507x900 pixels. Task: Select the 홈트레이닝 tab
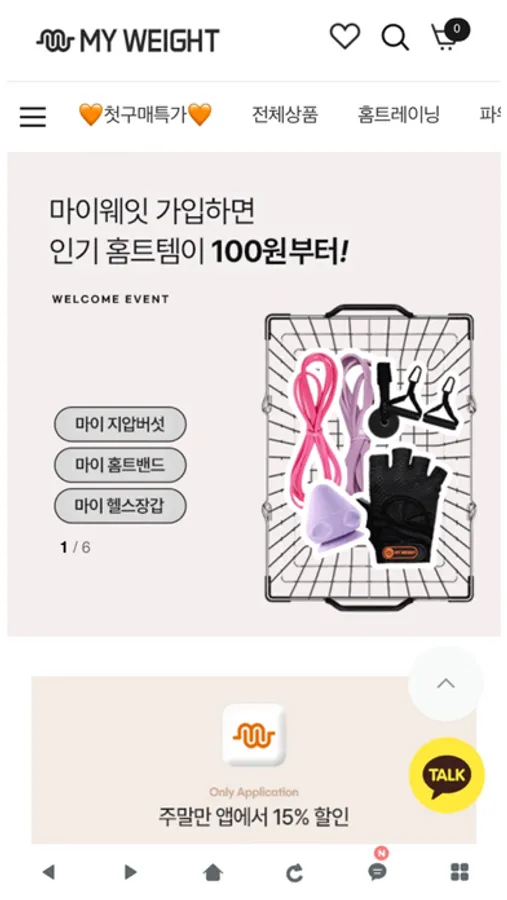click(398, 115)
